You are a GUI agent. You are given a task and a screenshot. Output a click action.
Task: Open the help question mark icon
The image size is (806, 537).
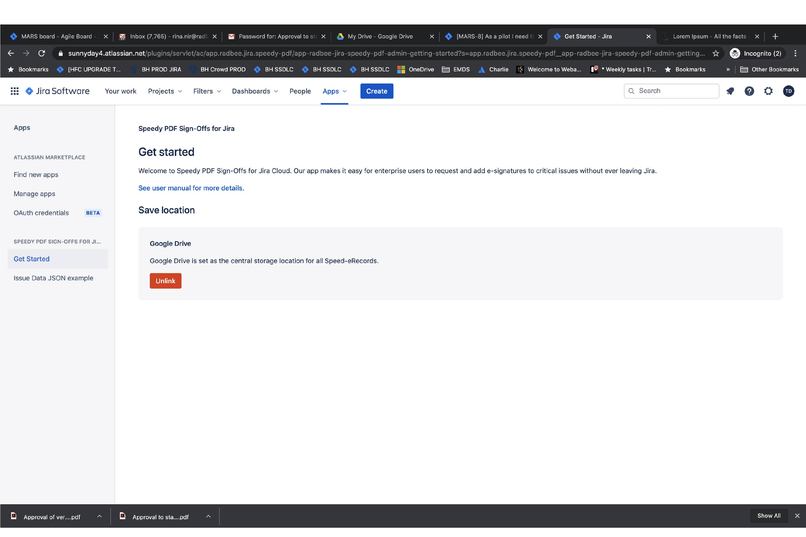(749, 91)
